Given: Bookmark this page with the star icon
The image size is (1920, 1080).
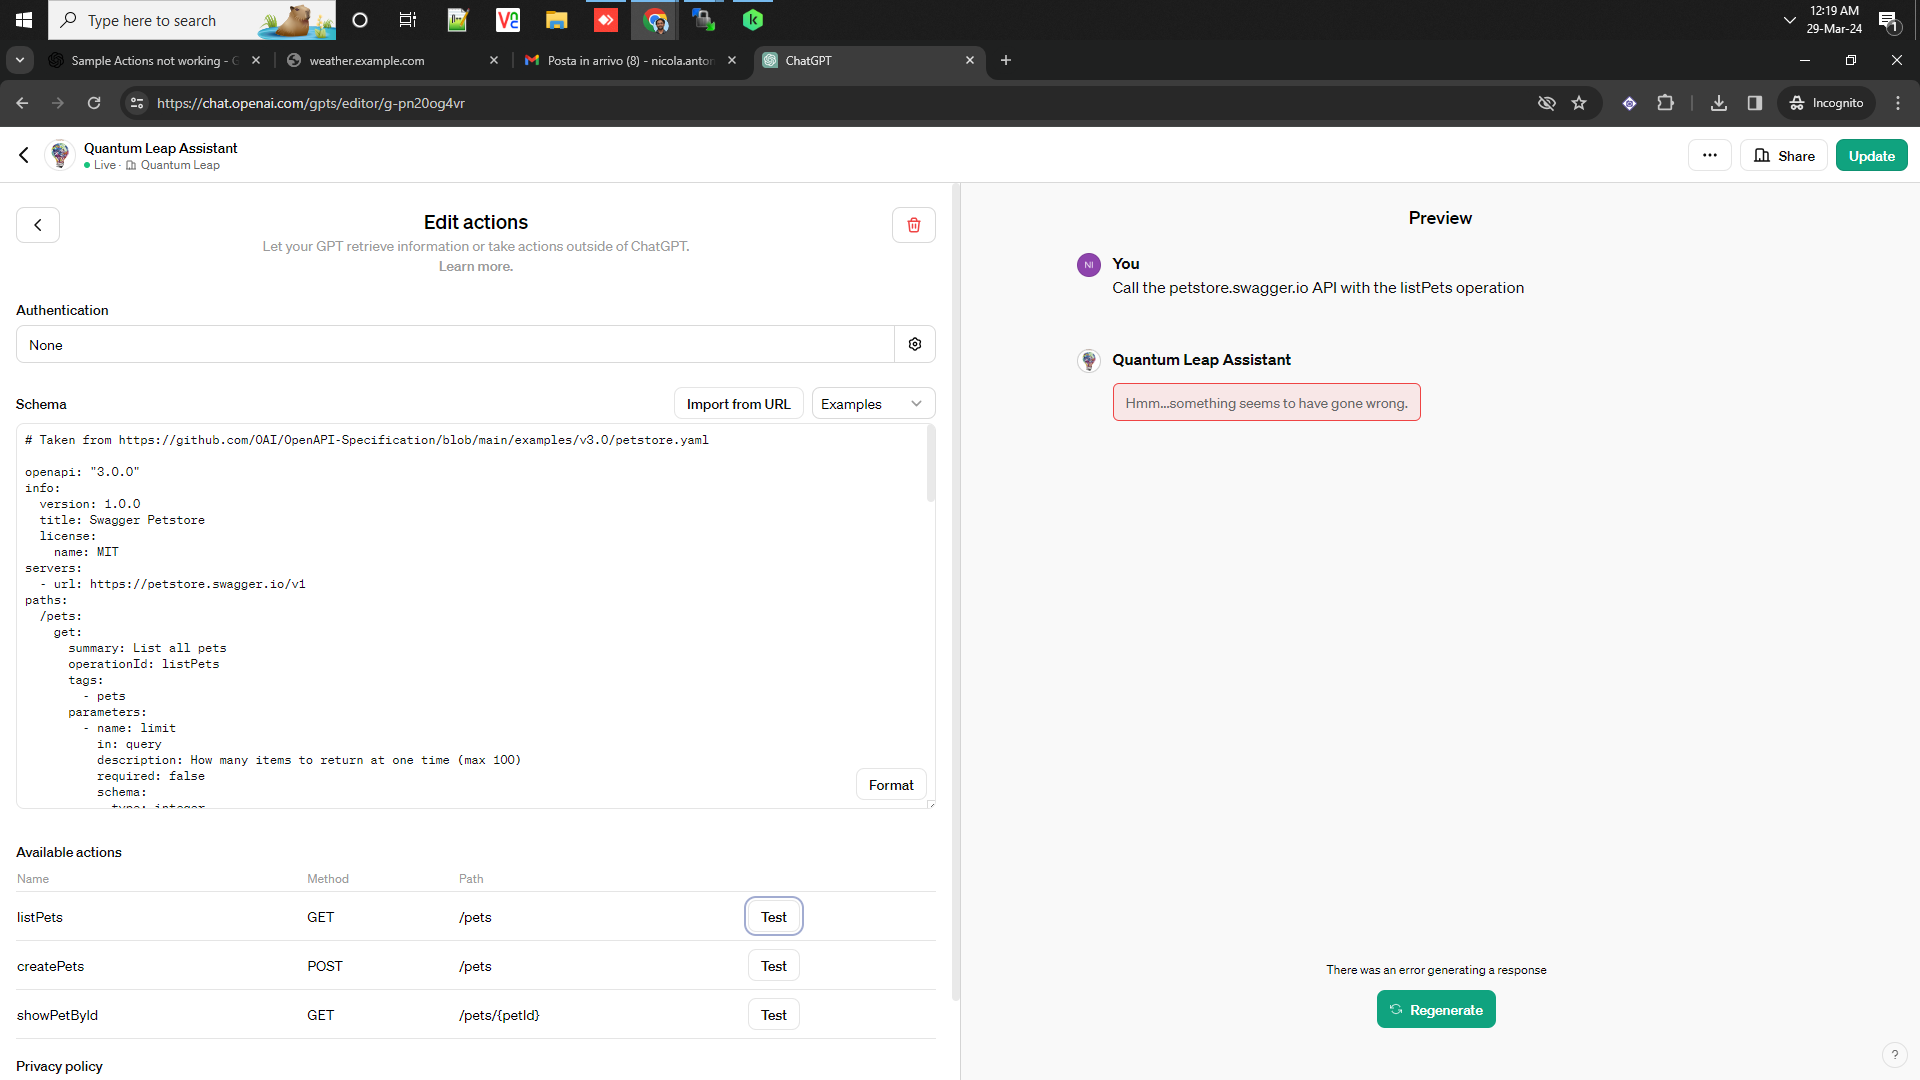Looking at the screenshot, I should (1580, 103).
